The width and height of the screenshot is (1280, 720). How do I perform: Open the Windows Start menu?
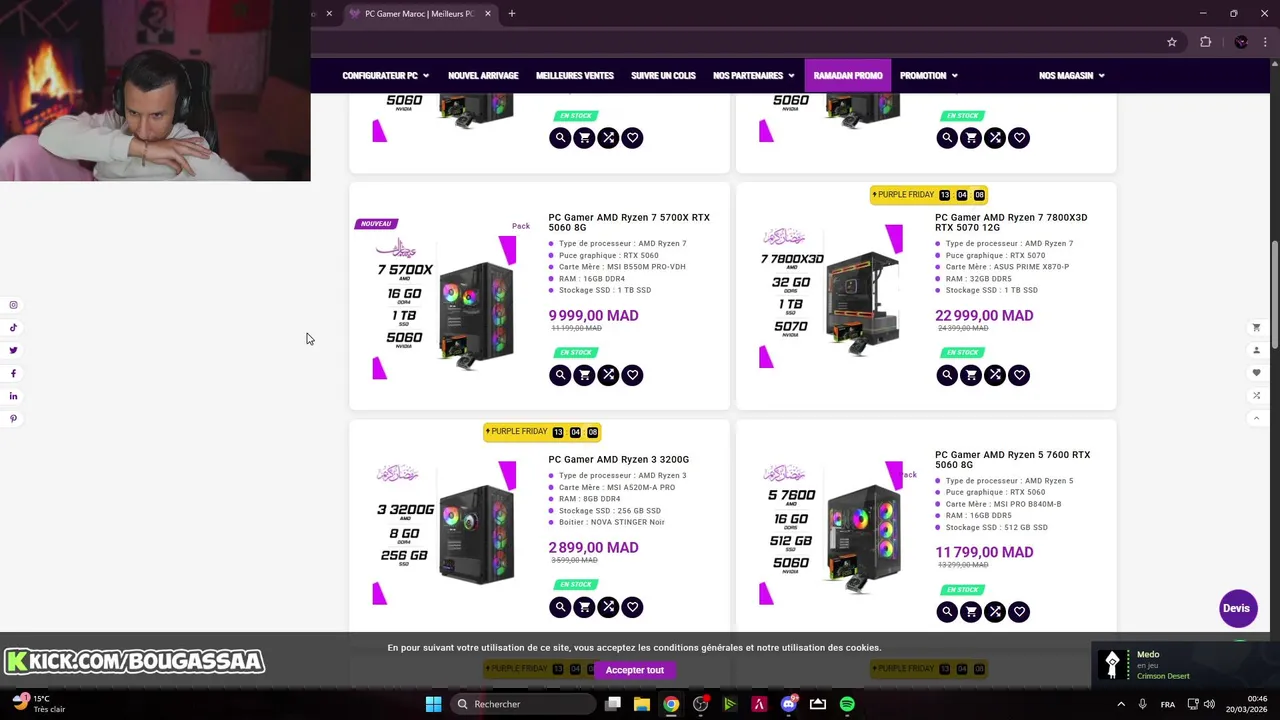pyautogui.click(x=433, y=704)
